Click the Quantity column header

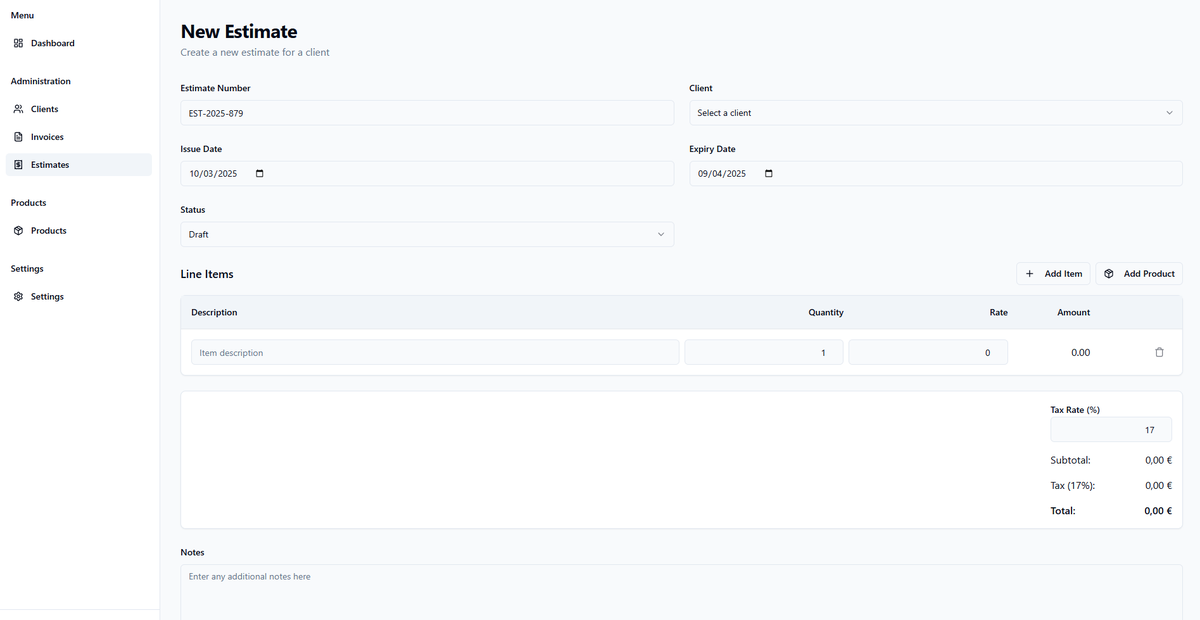[x=826, y=313]
